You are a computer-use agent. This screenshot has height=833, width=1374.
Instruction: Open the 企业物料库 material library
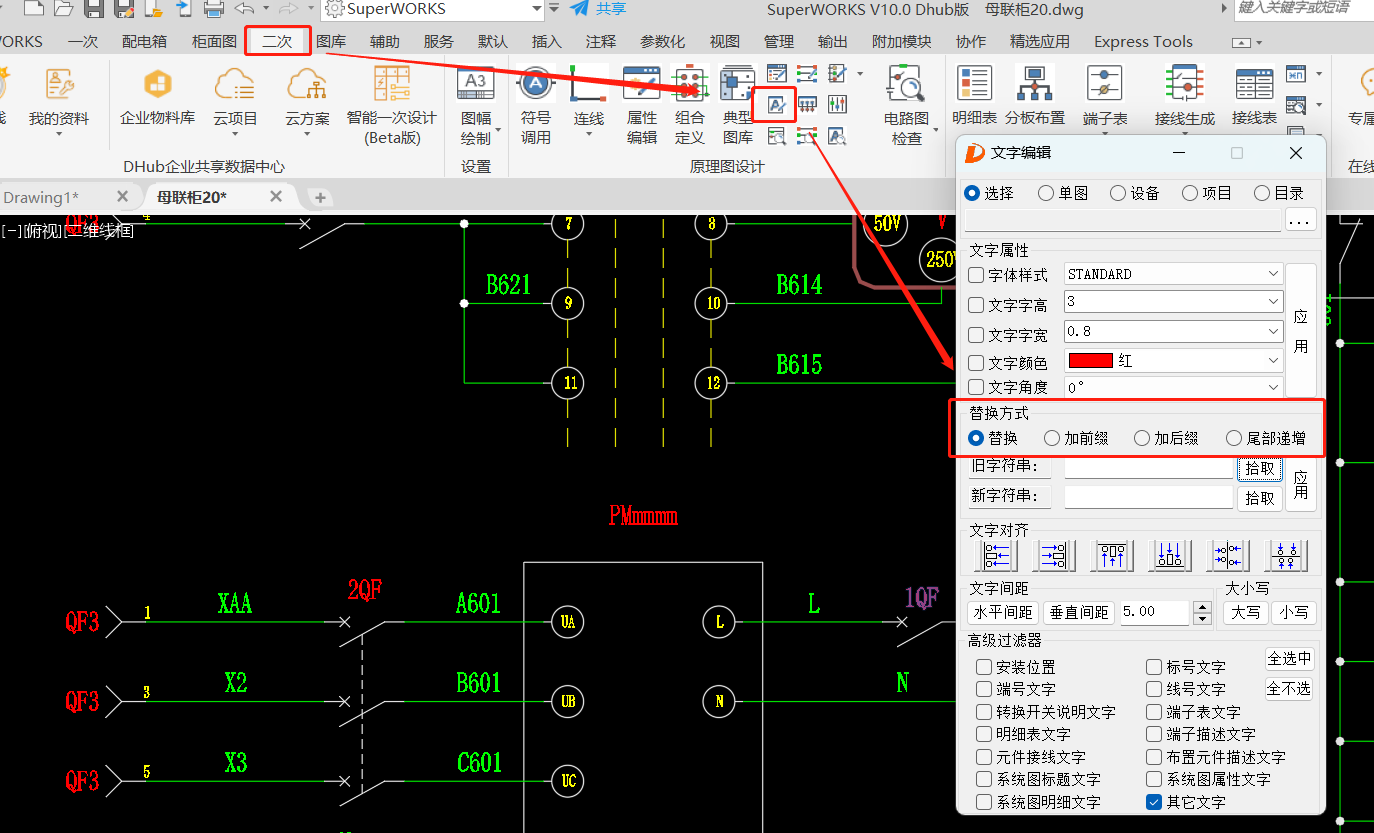coord(157,97)
